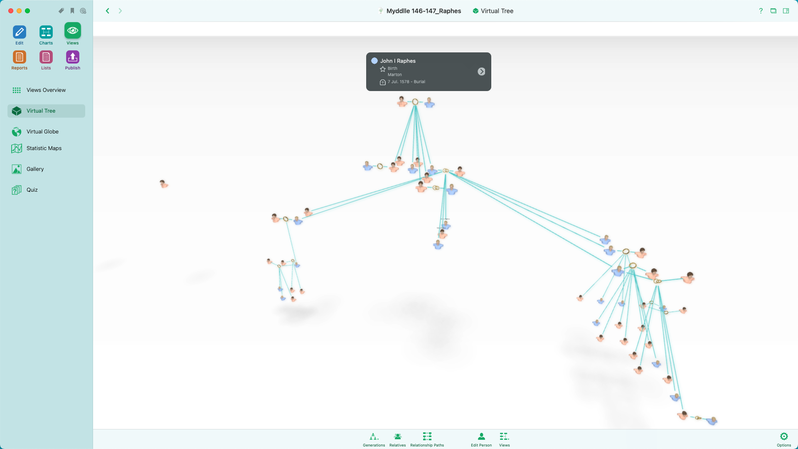Go forward with the right arrow

(120, 11)
